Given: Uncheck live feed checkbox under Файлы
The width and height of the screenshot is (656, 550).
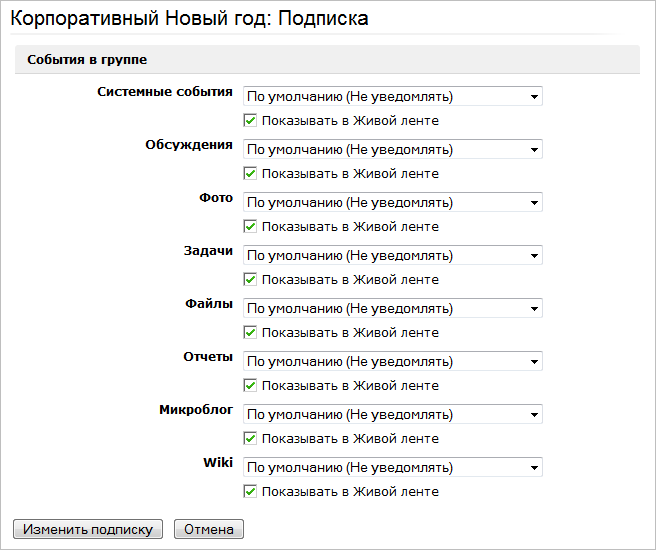Looking at the screenshot, I should pyautogui.click(x=251, y=333).
